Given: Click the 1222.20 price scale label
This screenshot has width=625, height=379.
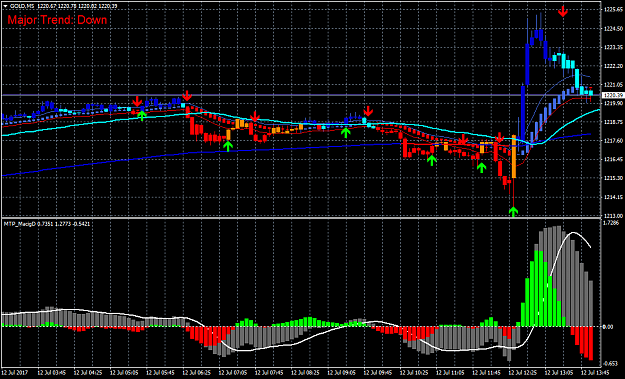Looking at the screenshot, I should [x=613, y=66].
